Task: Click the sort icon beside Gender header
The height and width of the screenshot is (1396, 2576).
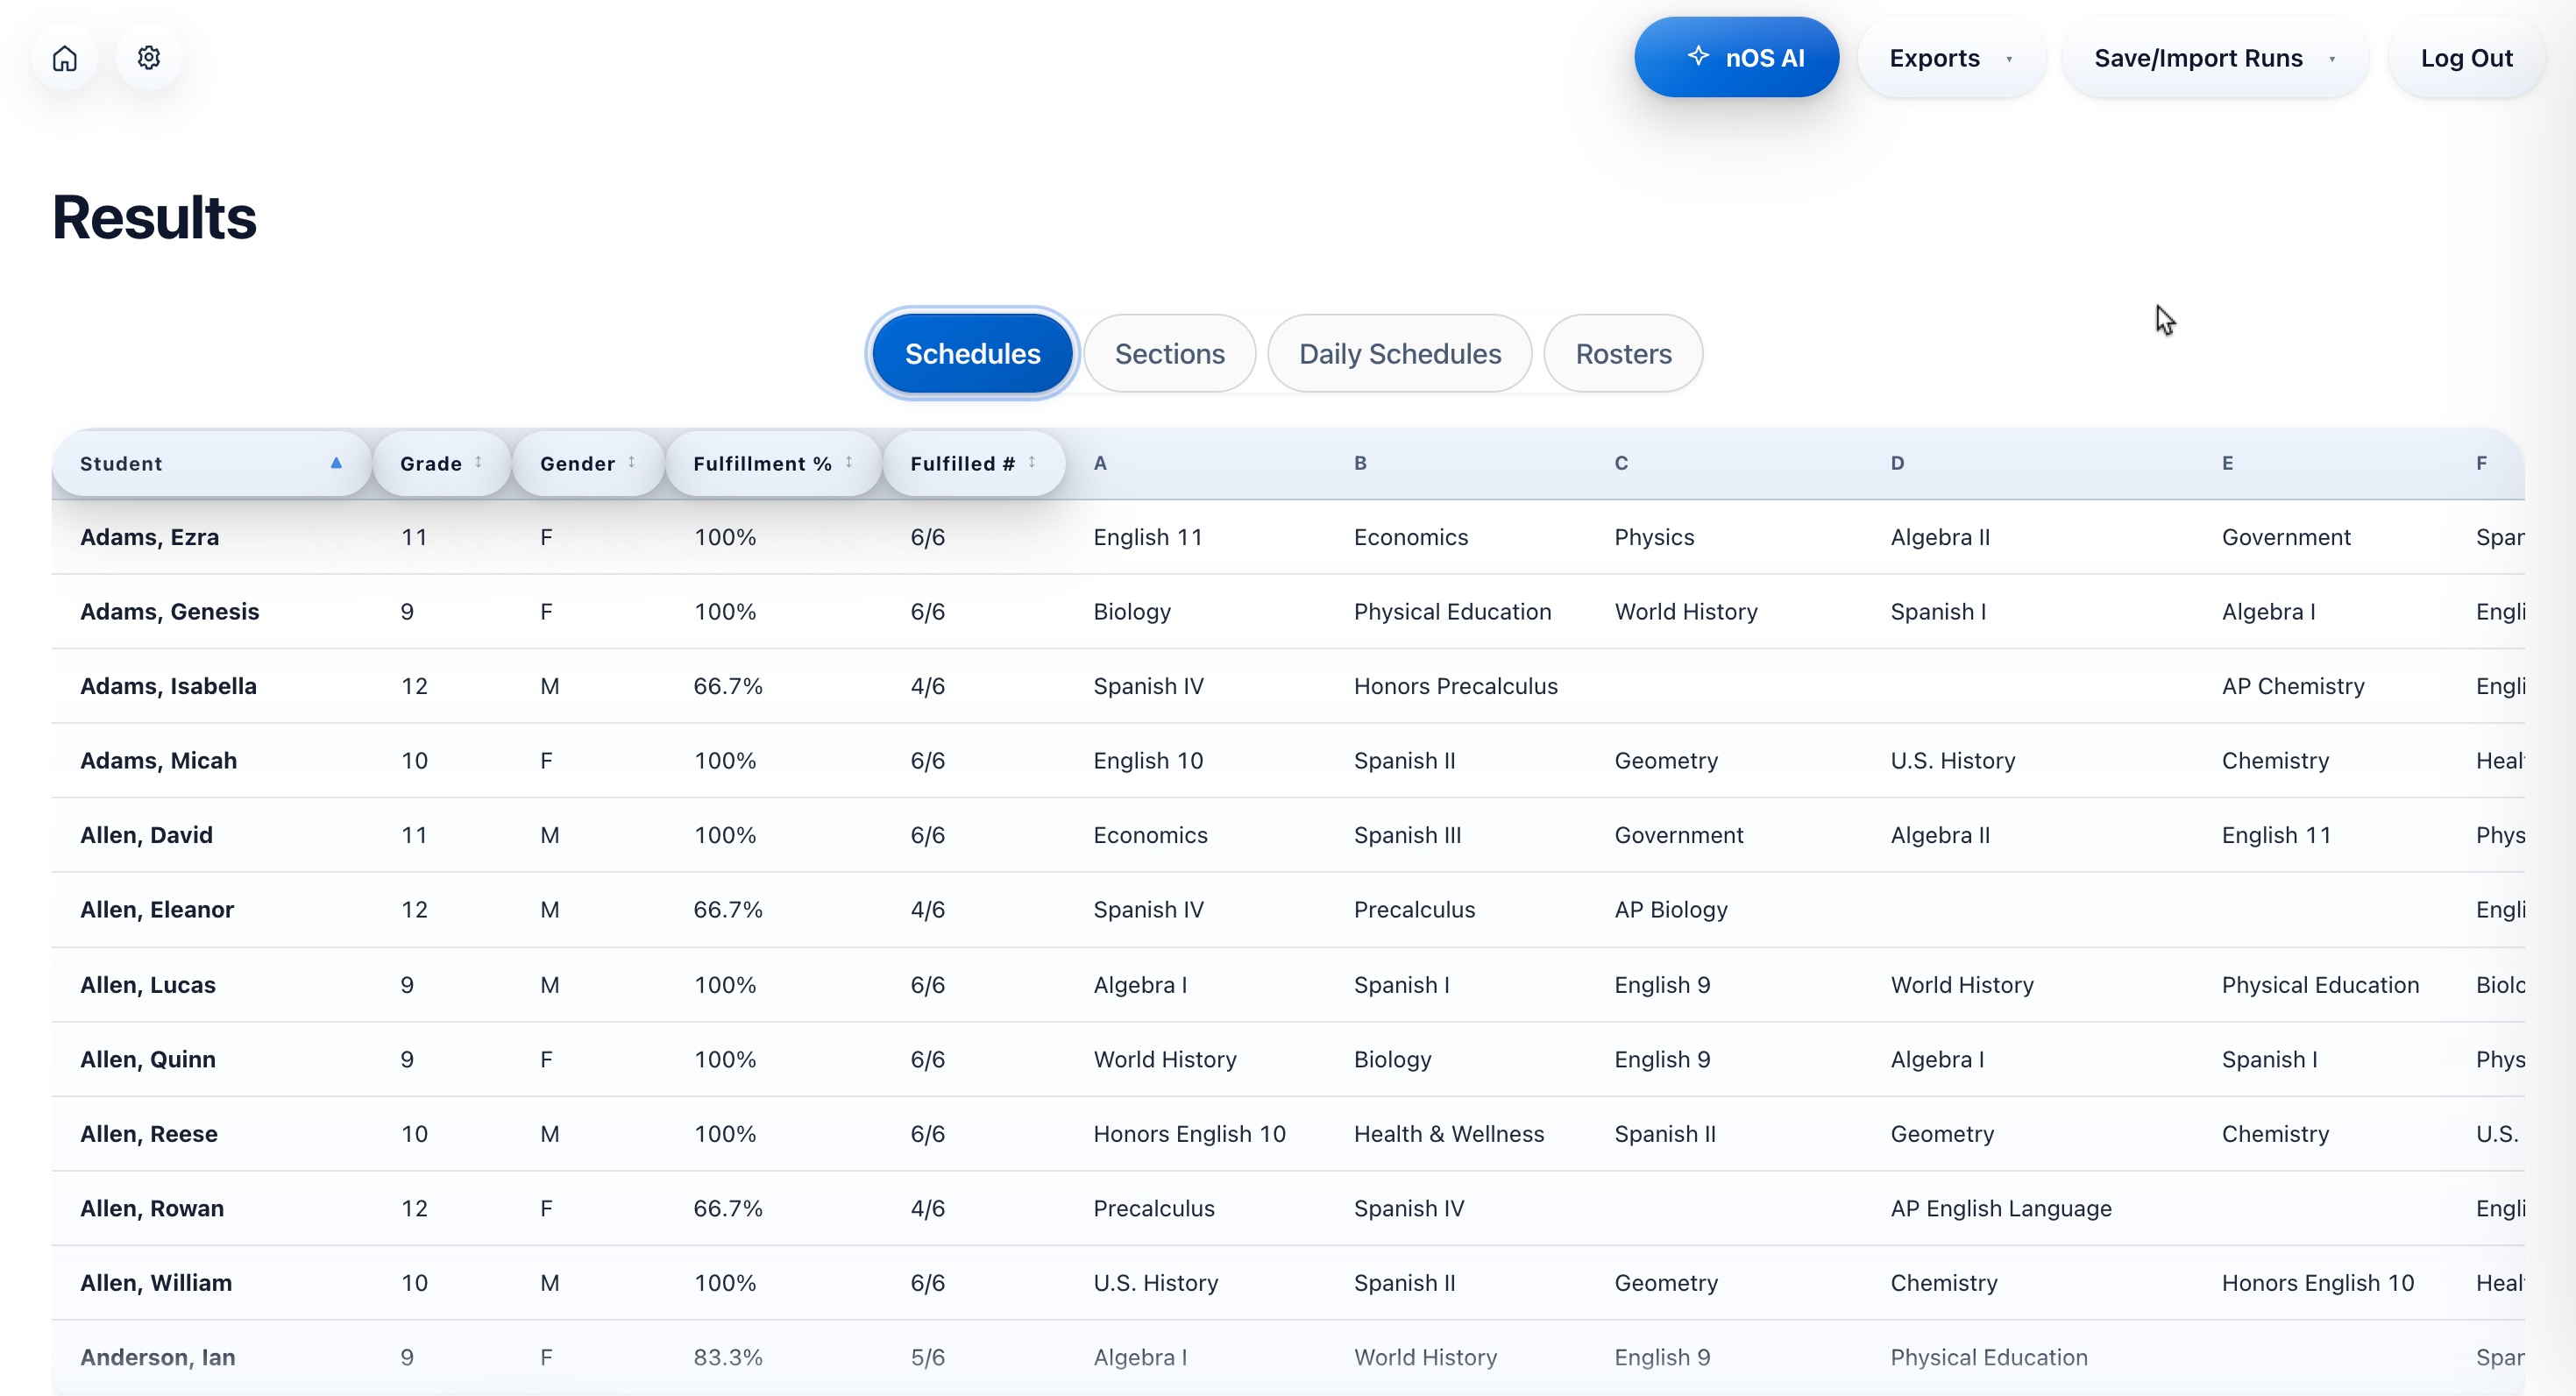Action: point(630,463)
